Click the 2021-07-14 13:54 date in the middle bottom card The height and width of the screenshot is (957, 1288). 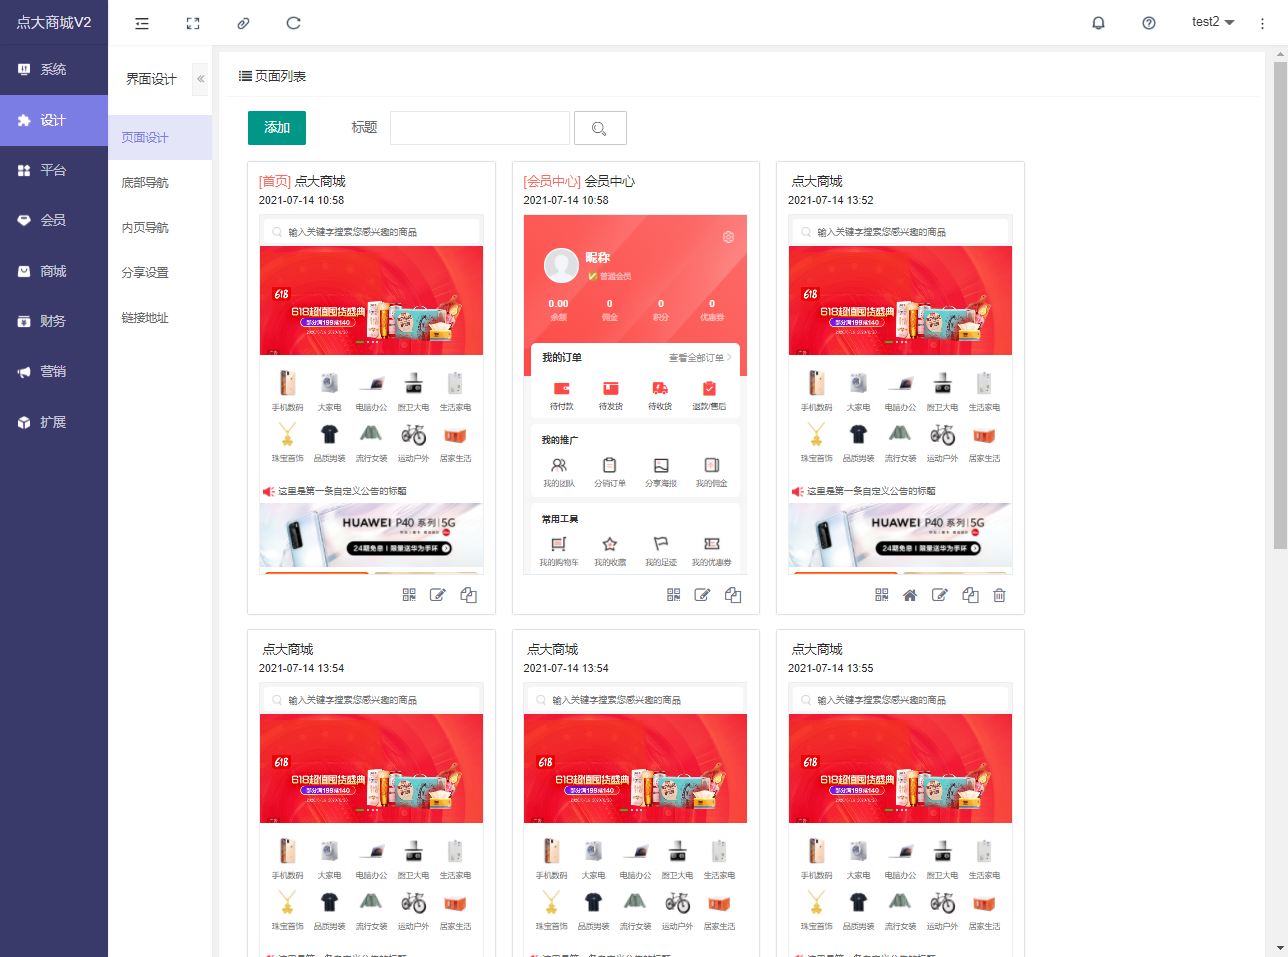(566, 668)
